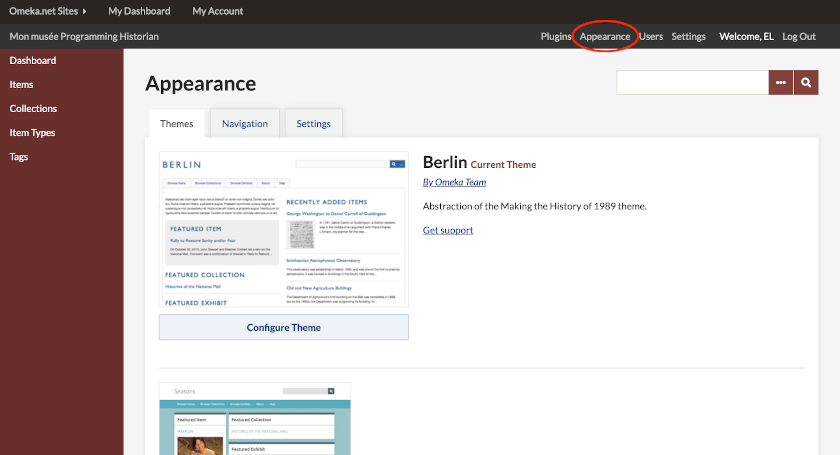Focus the search text field
840x455 pixels.
692,83
